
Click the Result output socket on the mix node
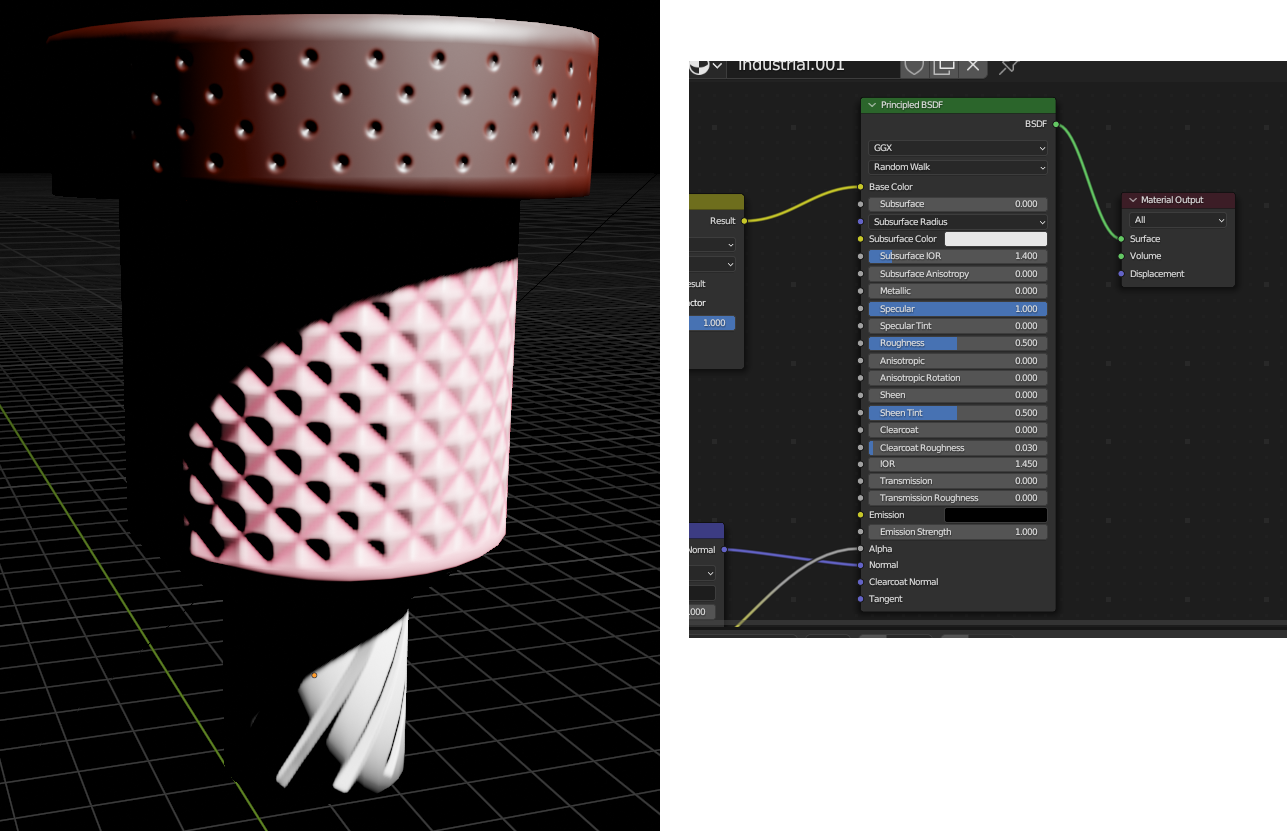point(744,221)
